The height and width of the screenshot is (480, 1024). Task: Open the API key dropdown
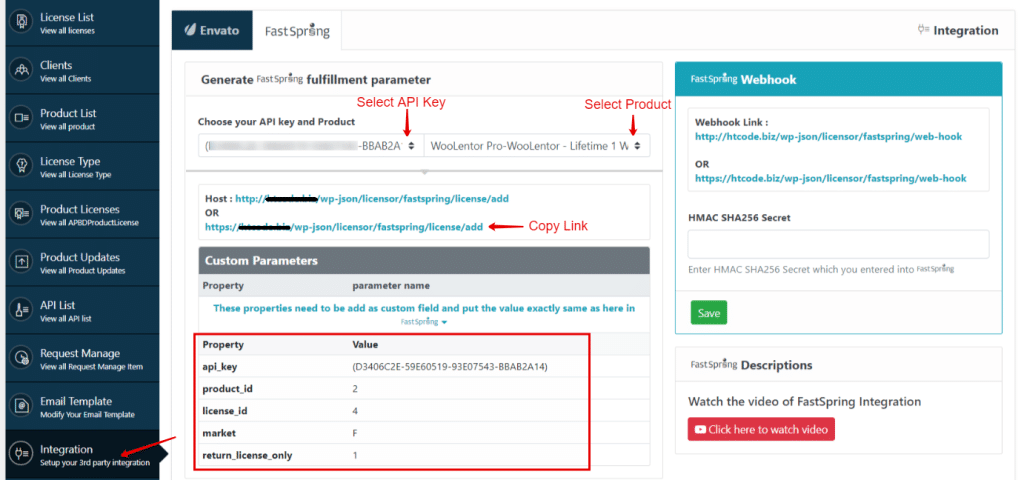(x=310, y=146)
